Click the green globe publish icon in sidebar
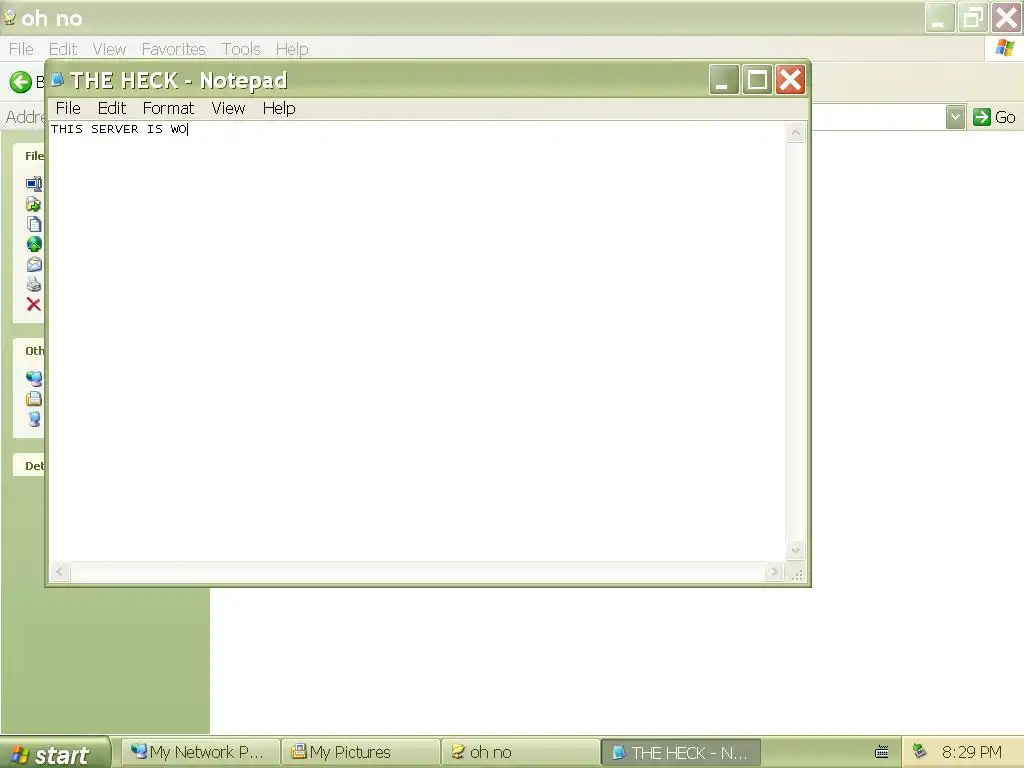This screenshot has width=1024, height=768. click(x=34, y=244)
